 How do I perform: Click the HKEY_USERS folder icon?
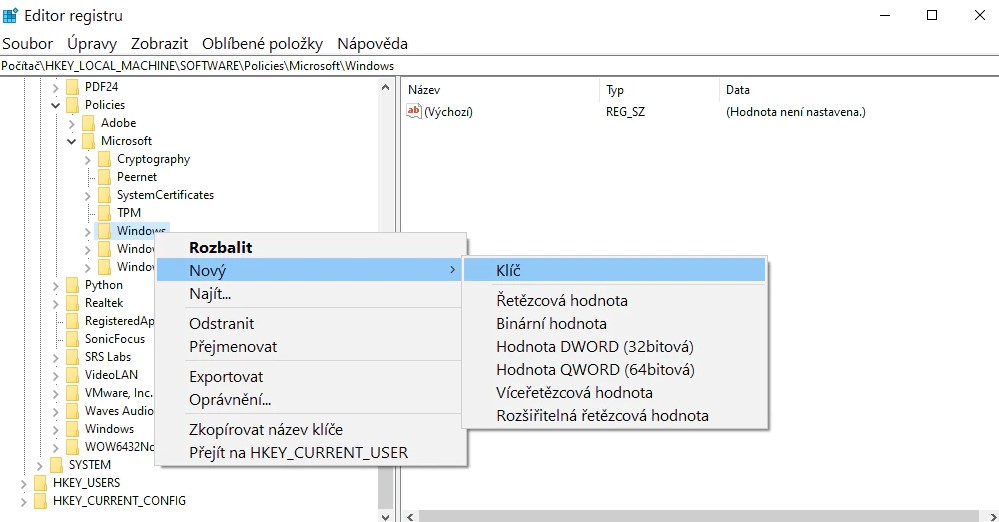(x=41, y=482)
